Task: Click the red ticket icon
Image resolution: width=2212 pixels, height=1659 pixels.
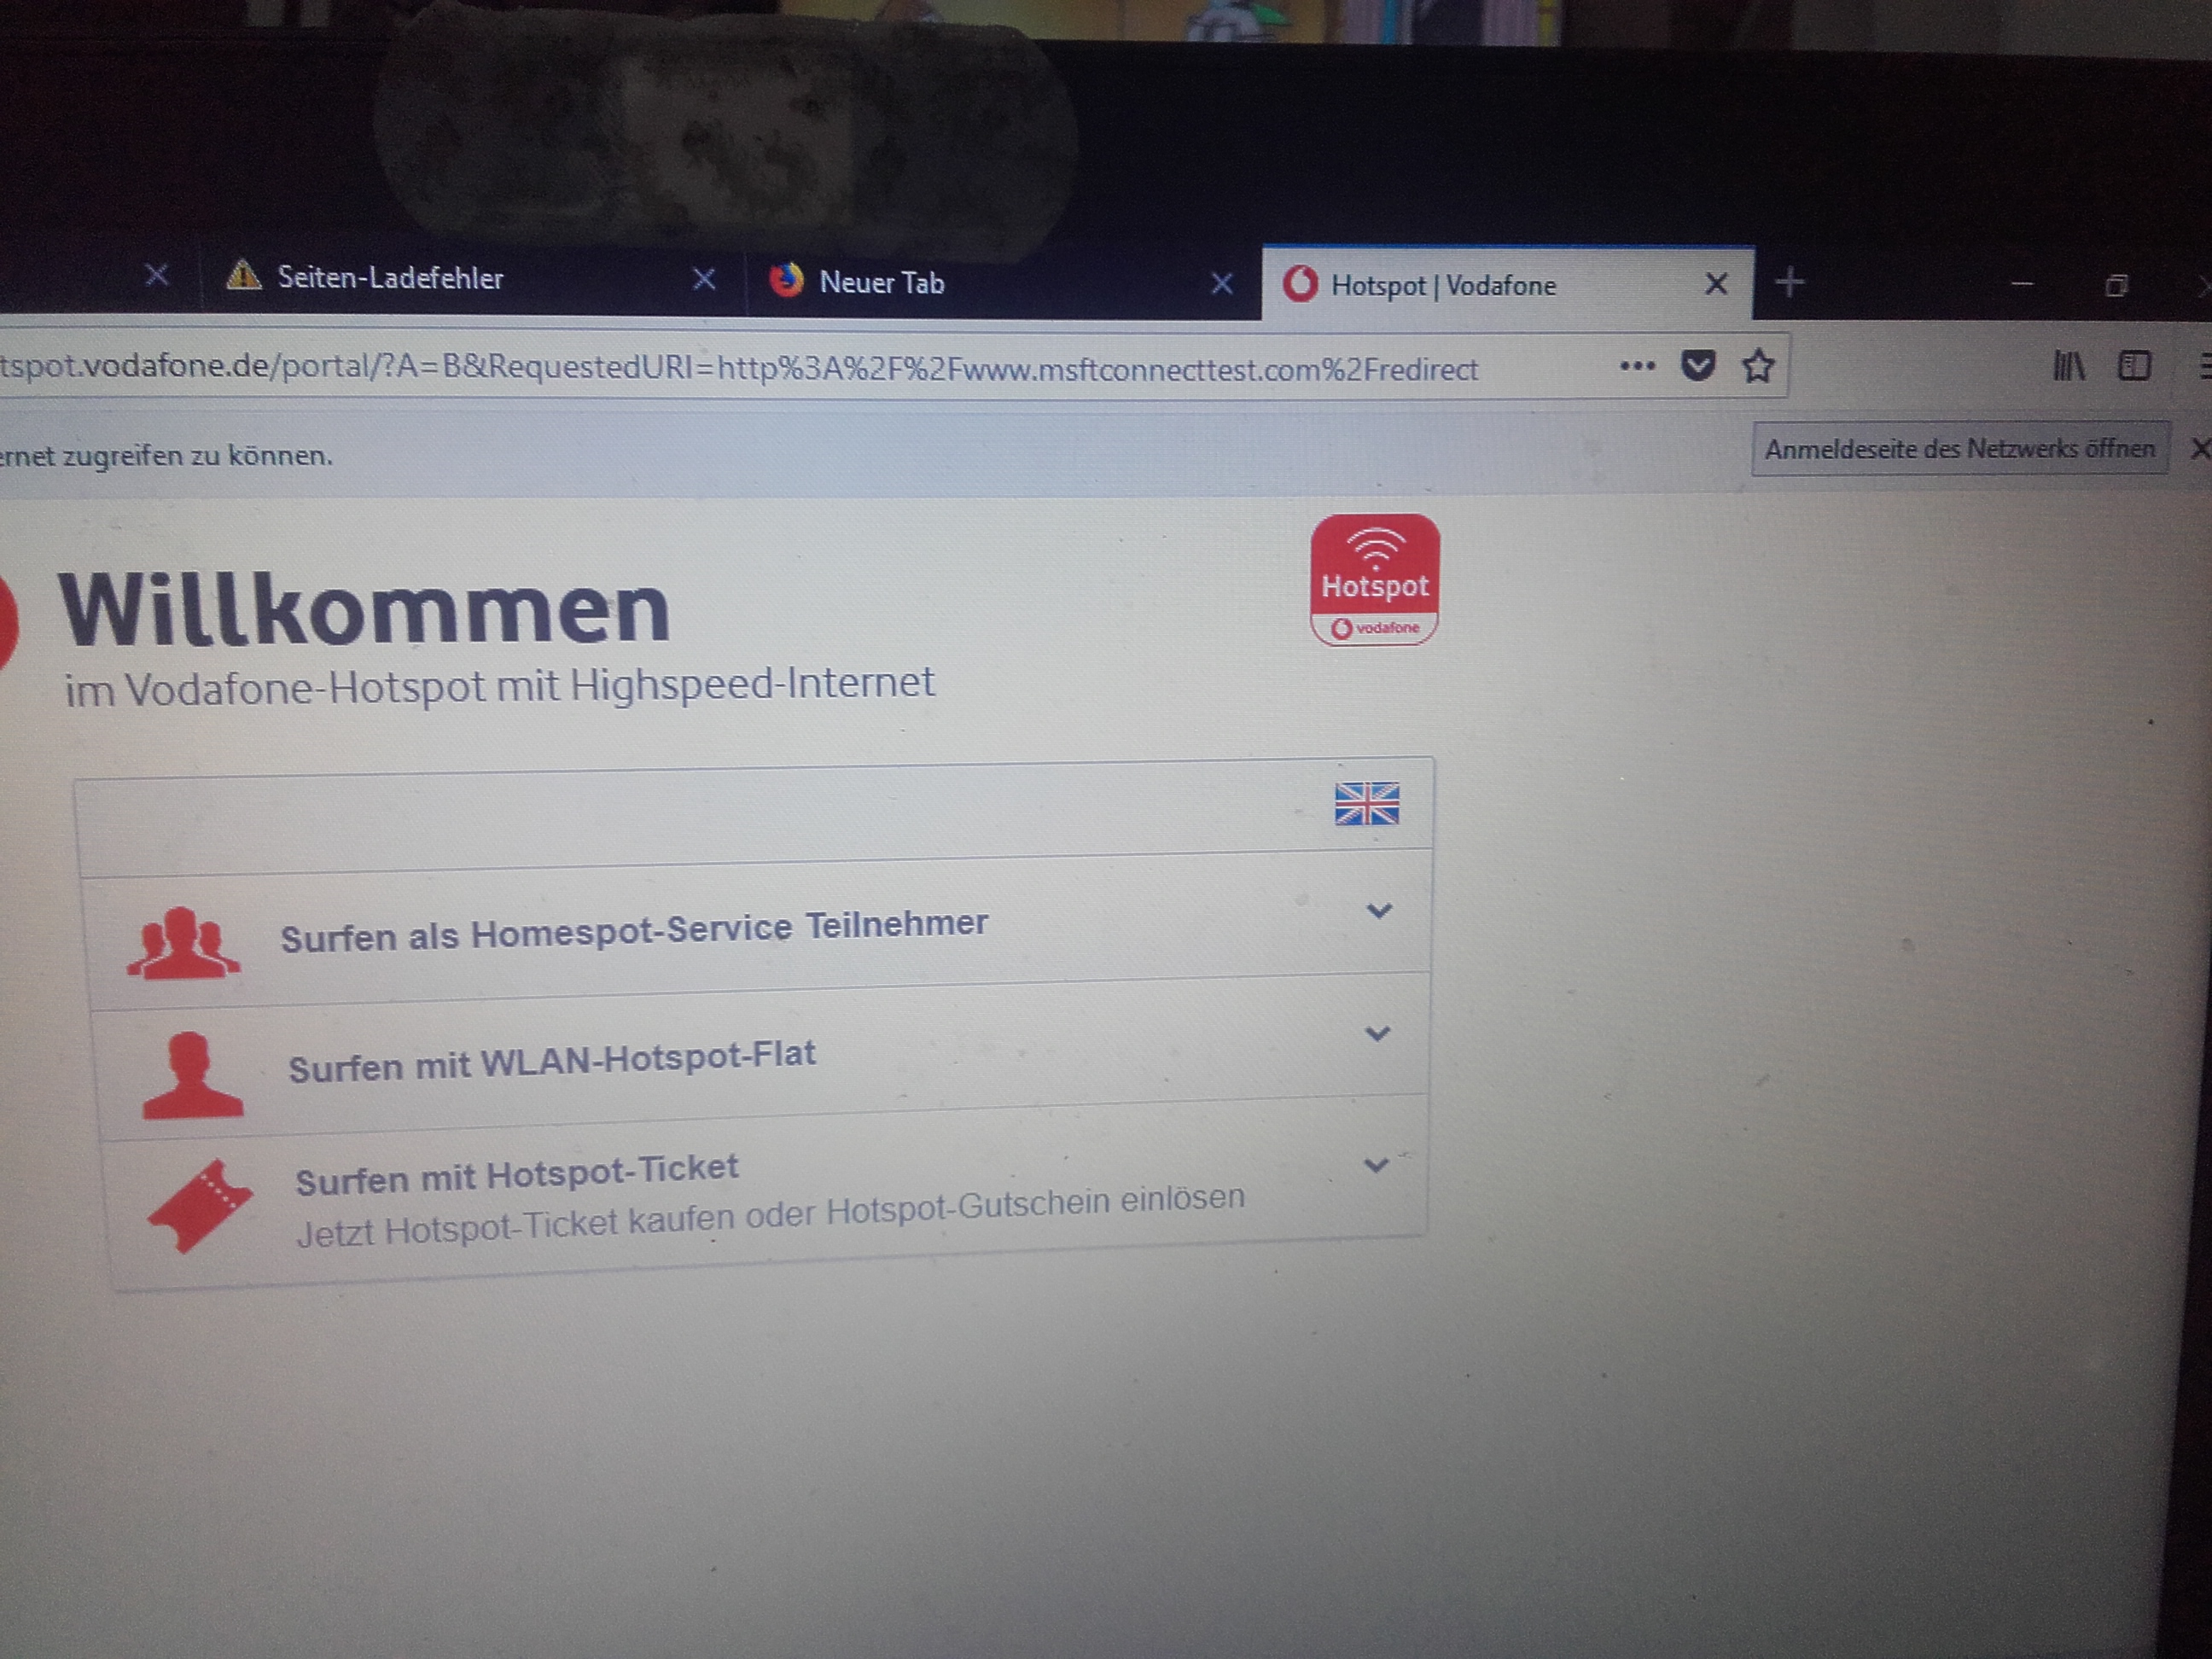Action: tap(199, 1204)
